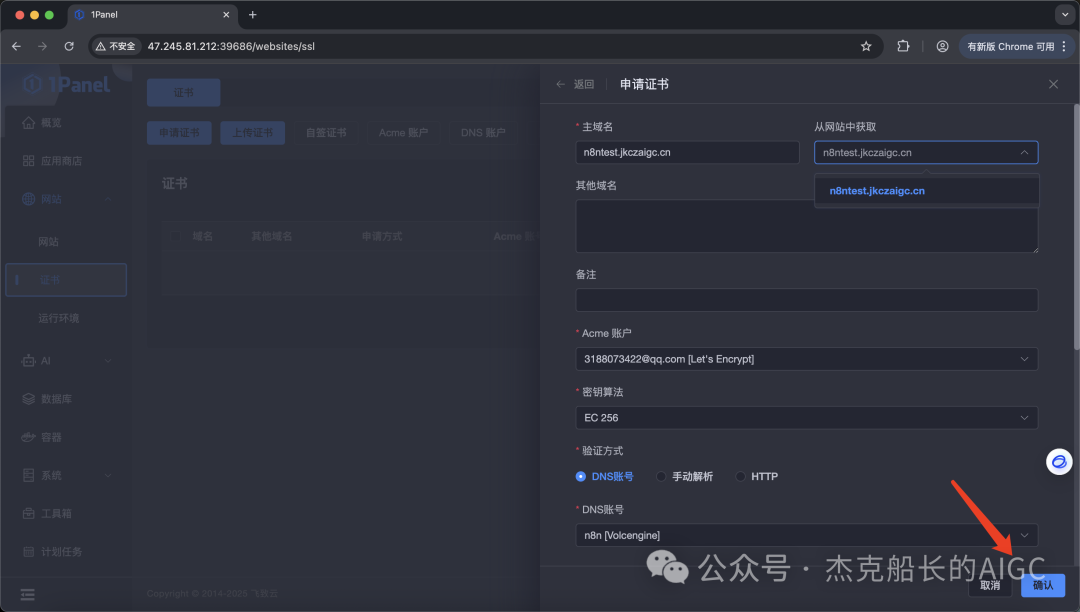Click the DNS 账户 button
1080x612 pixels.
point(483,133)
